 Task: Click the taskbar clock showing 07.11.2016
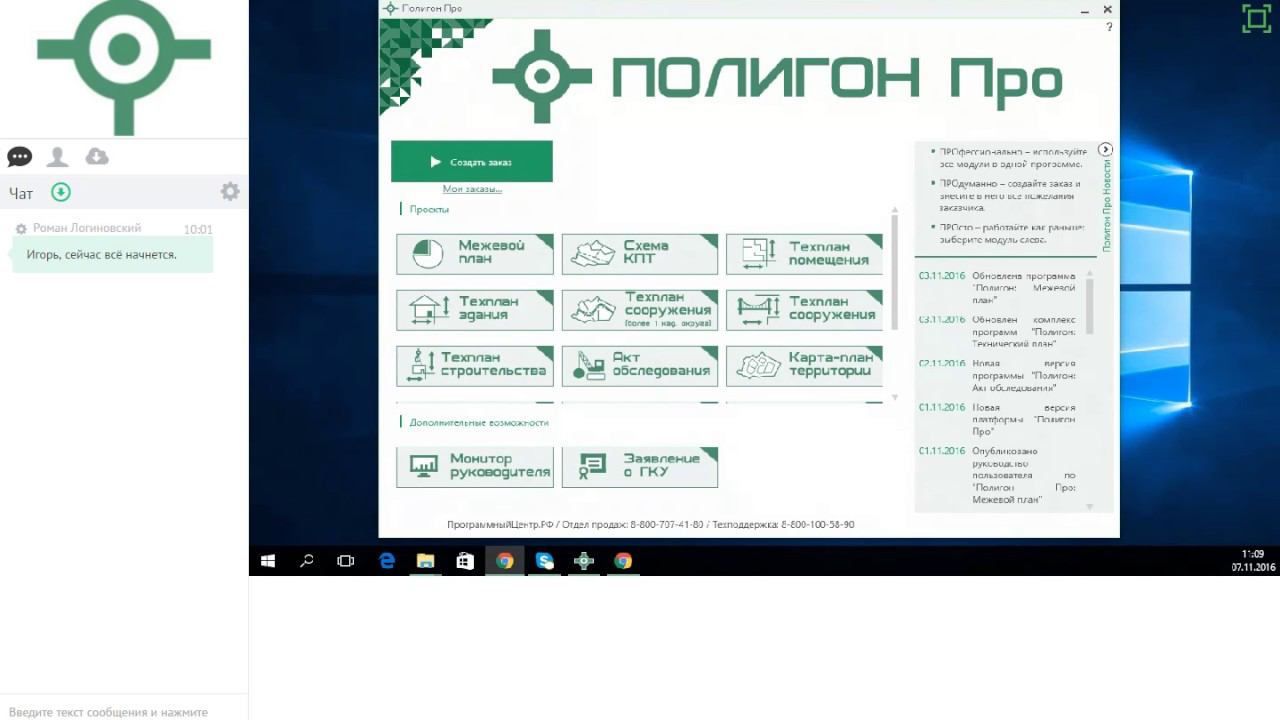tap(1253, 561)
